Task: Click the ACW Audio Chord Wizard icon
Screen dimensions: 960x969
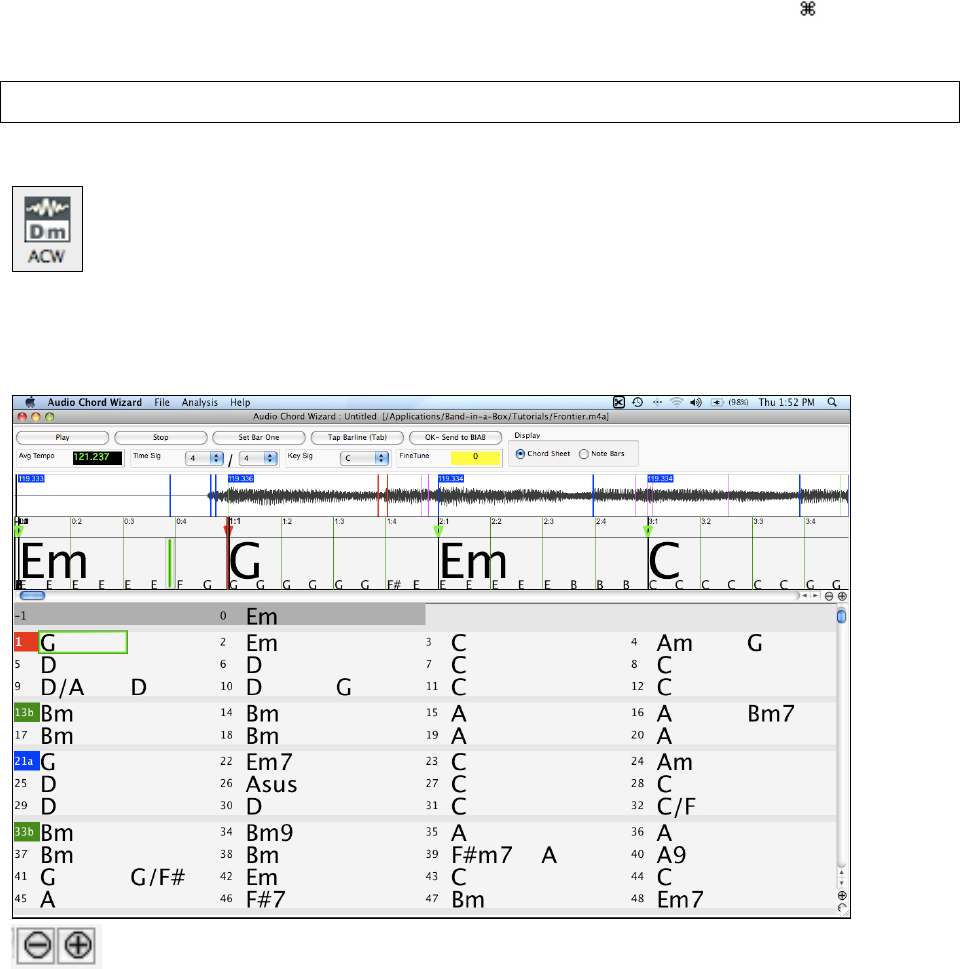Action: click(46, 227)
